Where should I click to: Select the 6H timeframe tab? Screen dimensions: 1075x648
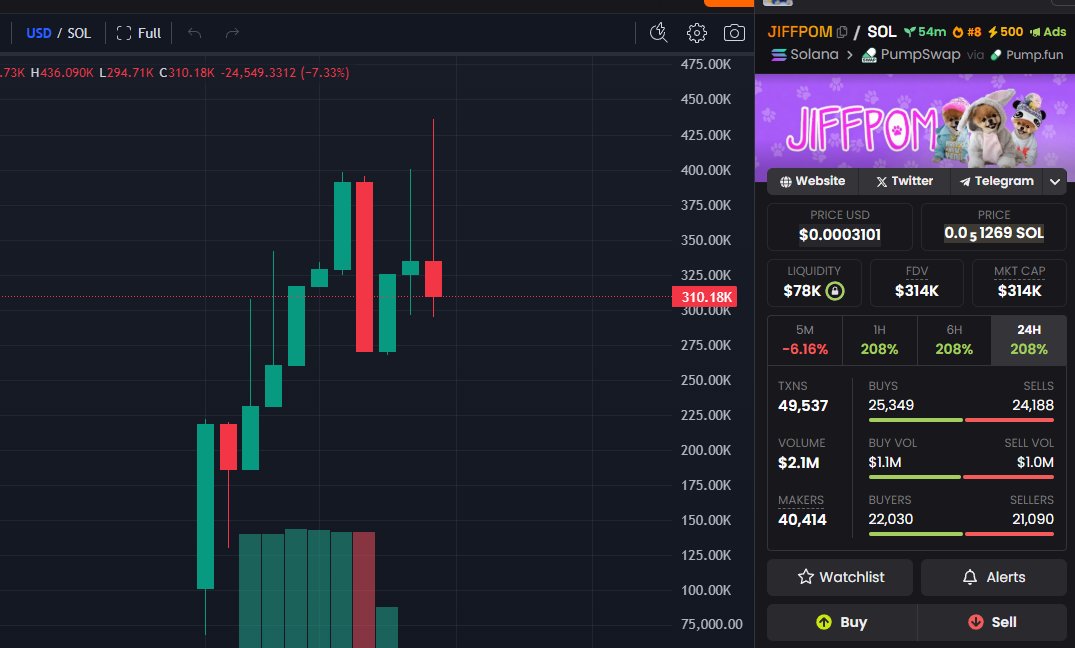click(954, 340)
